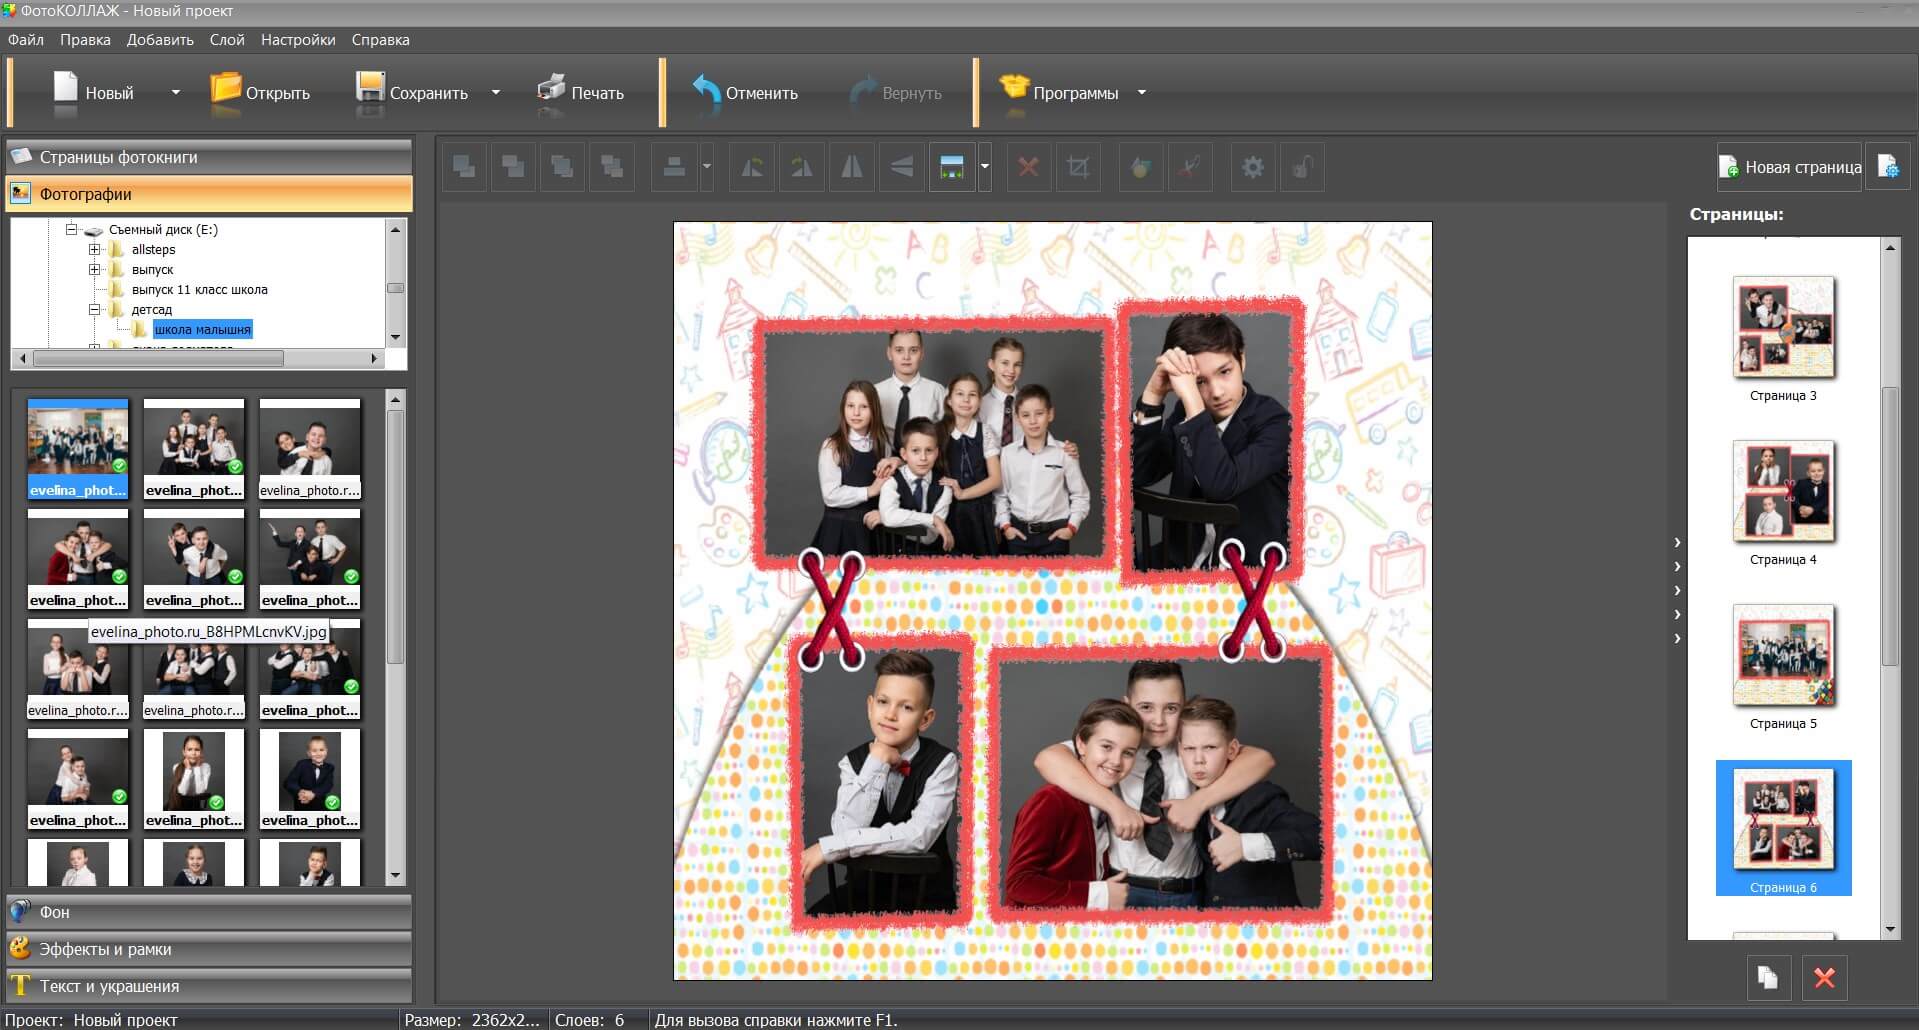This screenshot has width=1919, height=1030.
Task: Click folder tree scroll-up arrow
Action: (395, 230)
